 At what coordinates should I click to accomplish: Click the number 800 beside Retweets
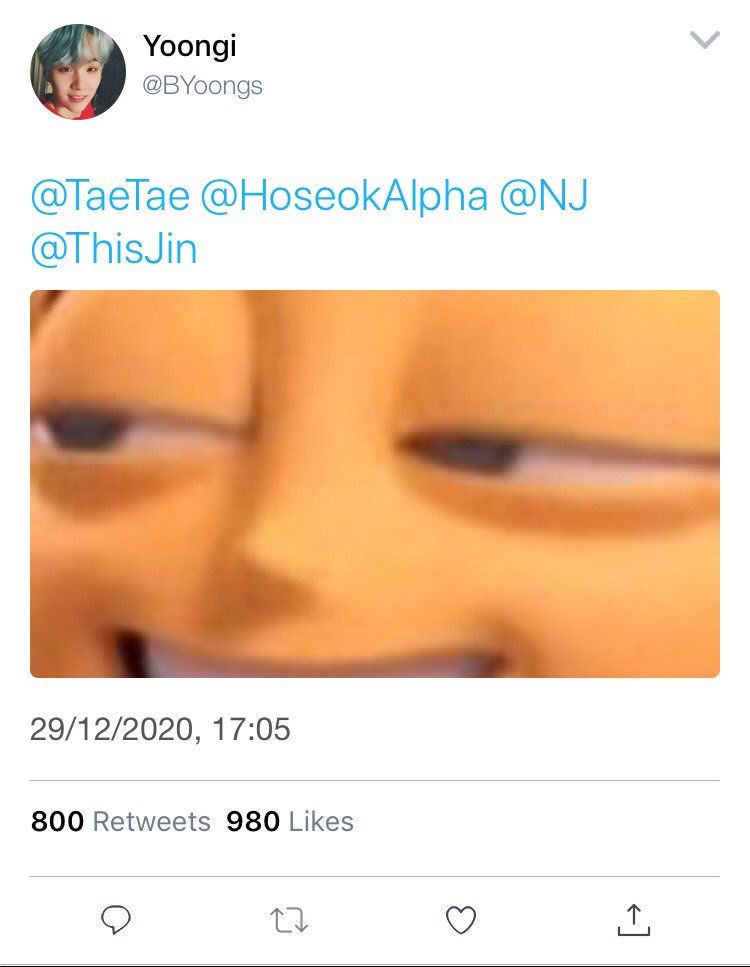[57, 821]
